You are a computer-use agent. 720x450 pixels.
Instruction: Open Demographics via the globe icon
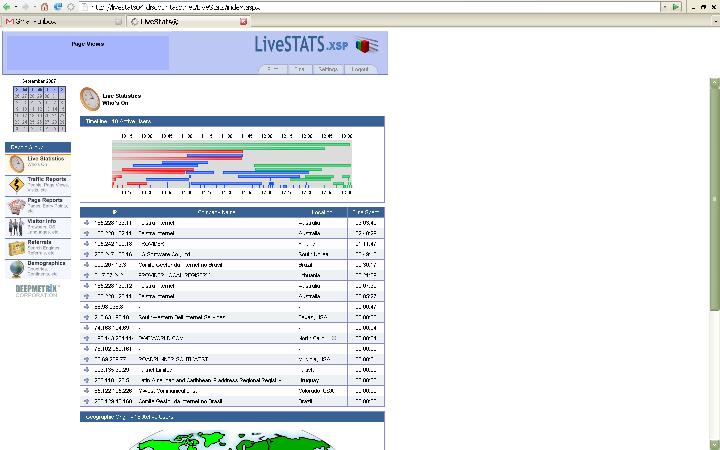point(17,269)
